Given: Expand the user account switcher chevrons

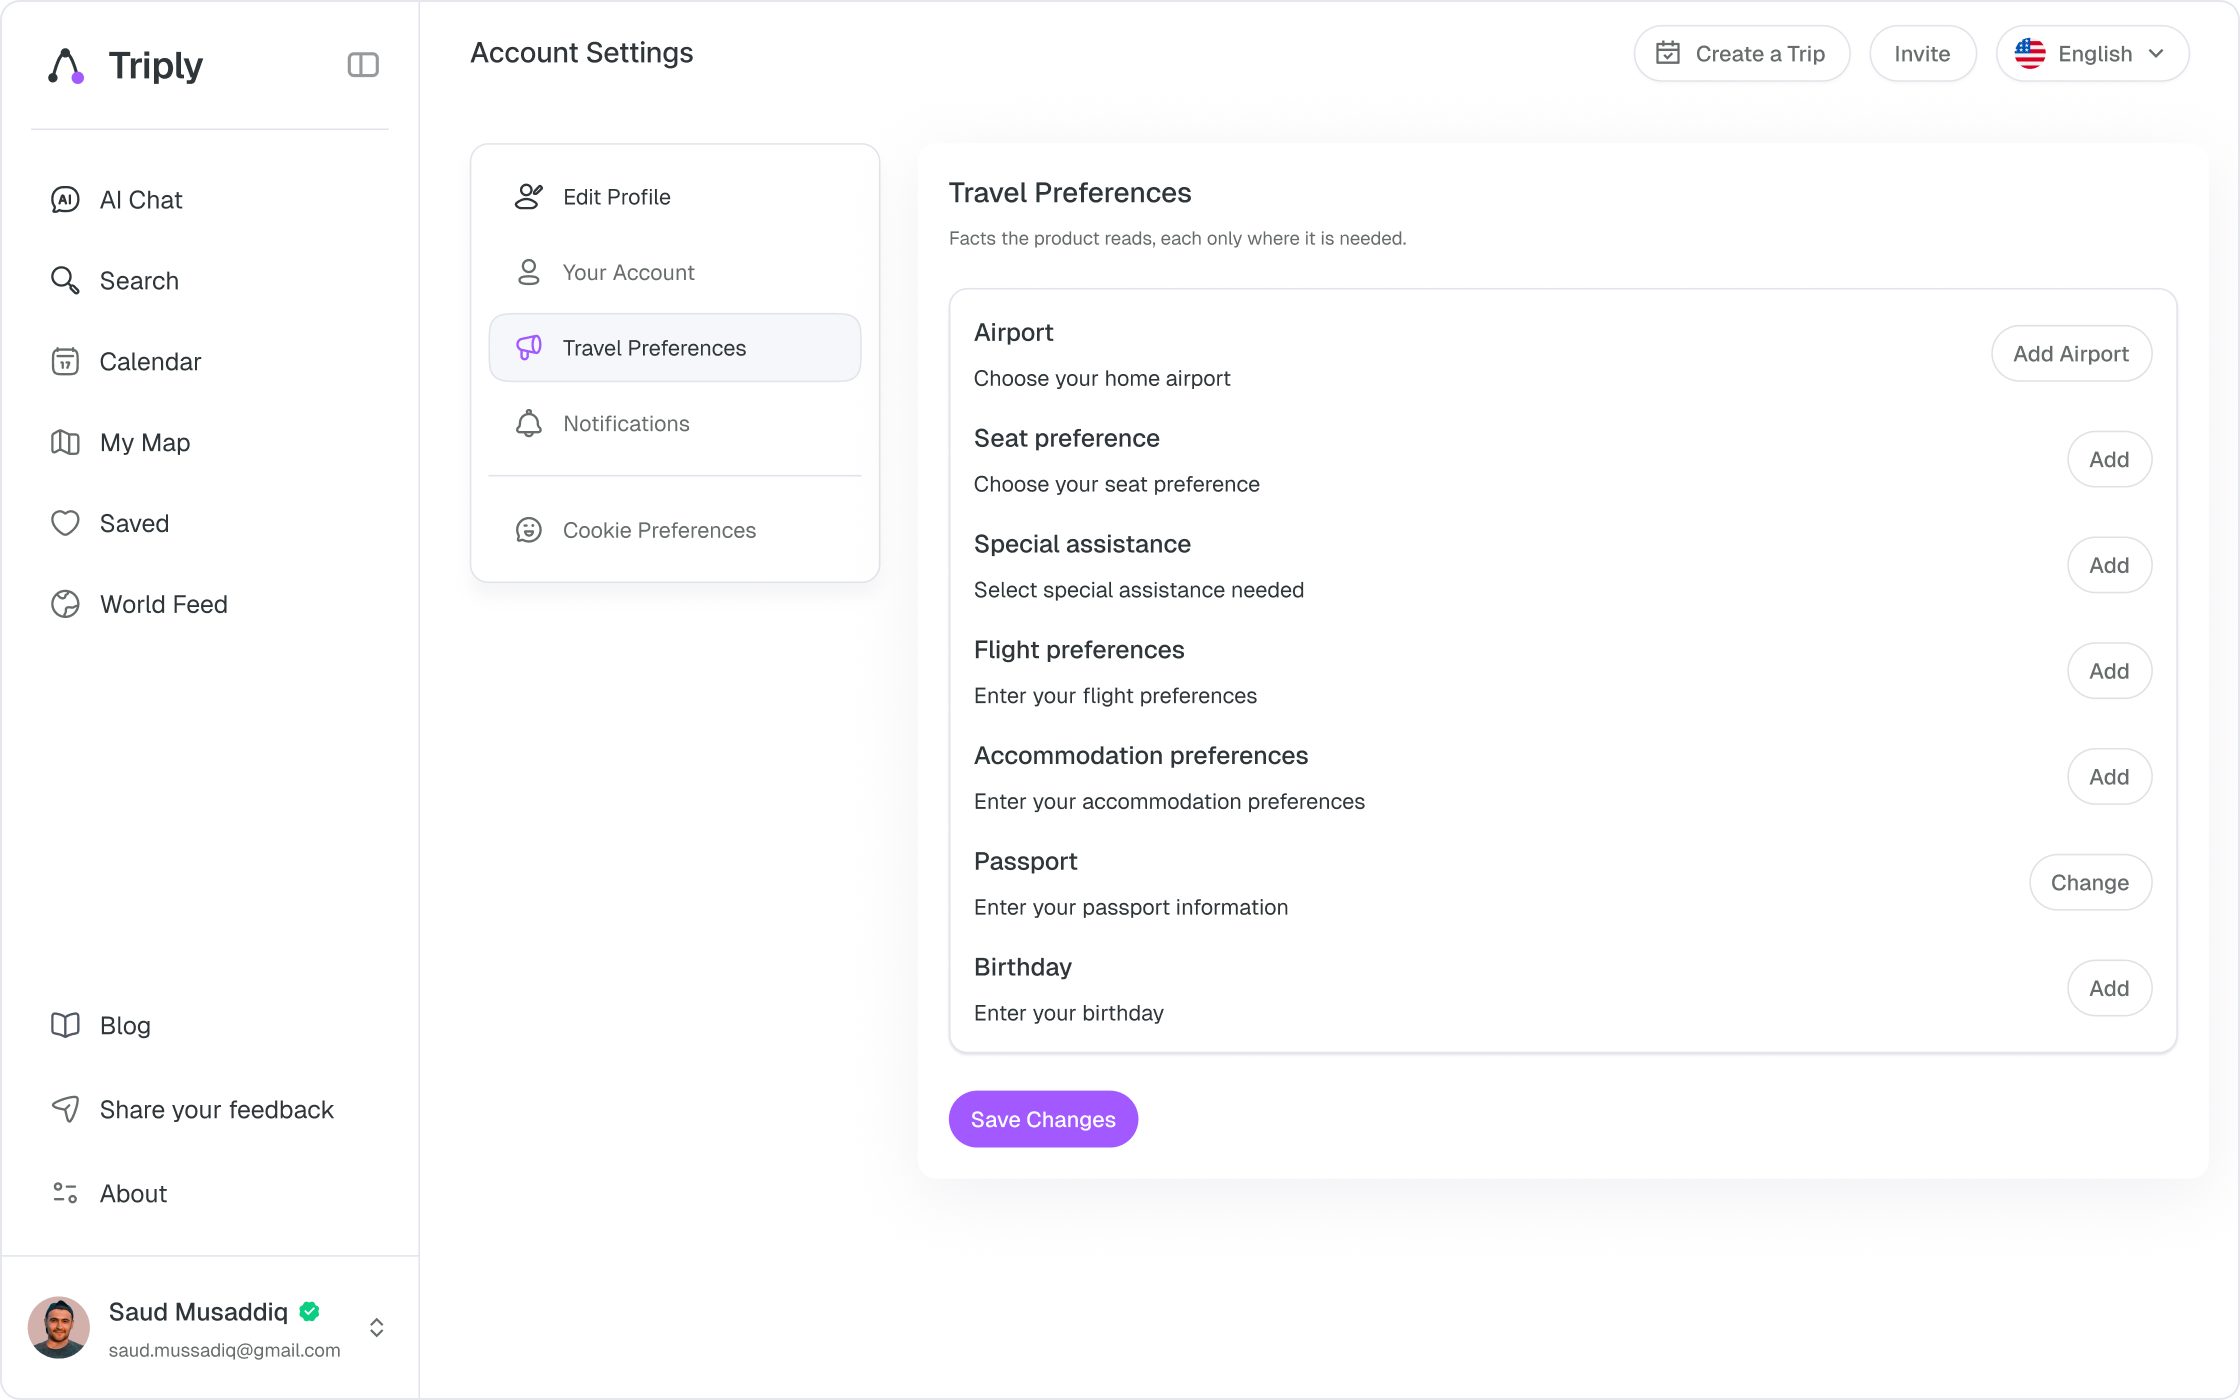Looking at the screenshot, I should click(x=377, y=1328).
